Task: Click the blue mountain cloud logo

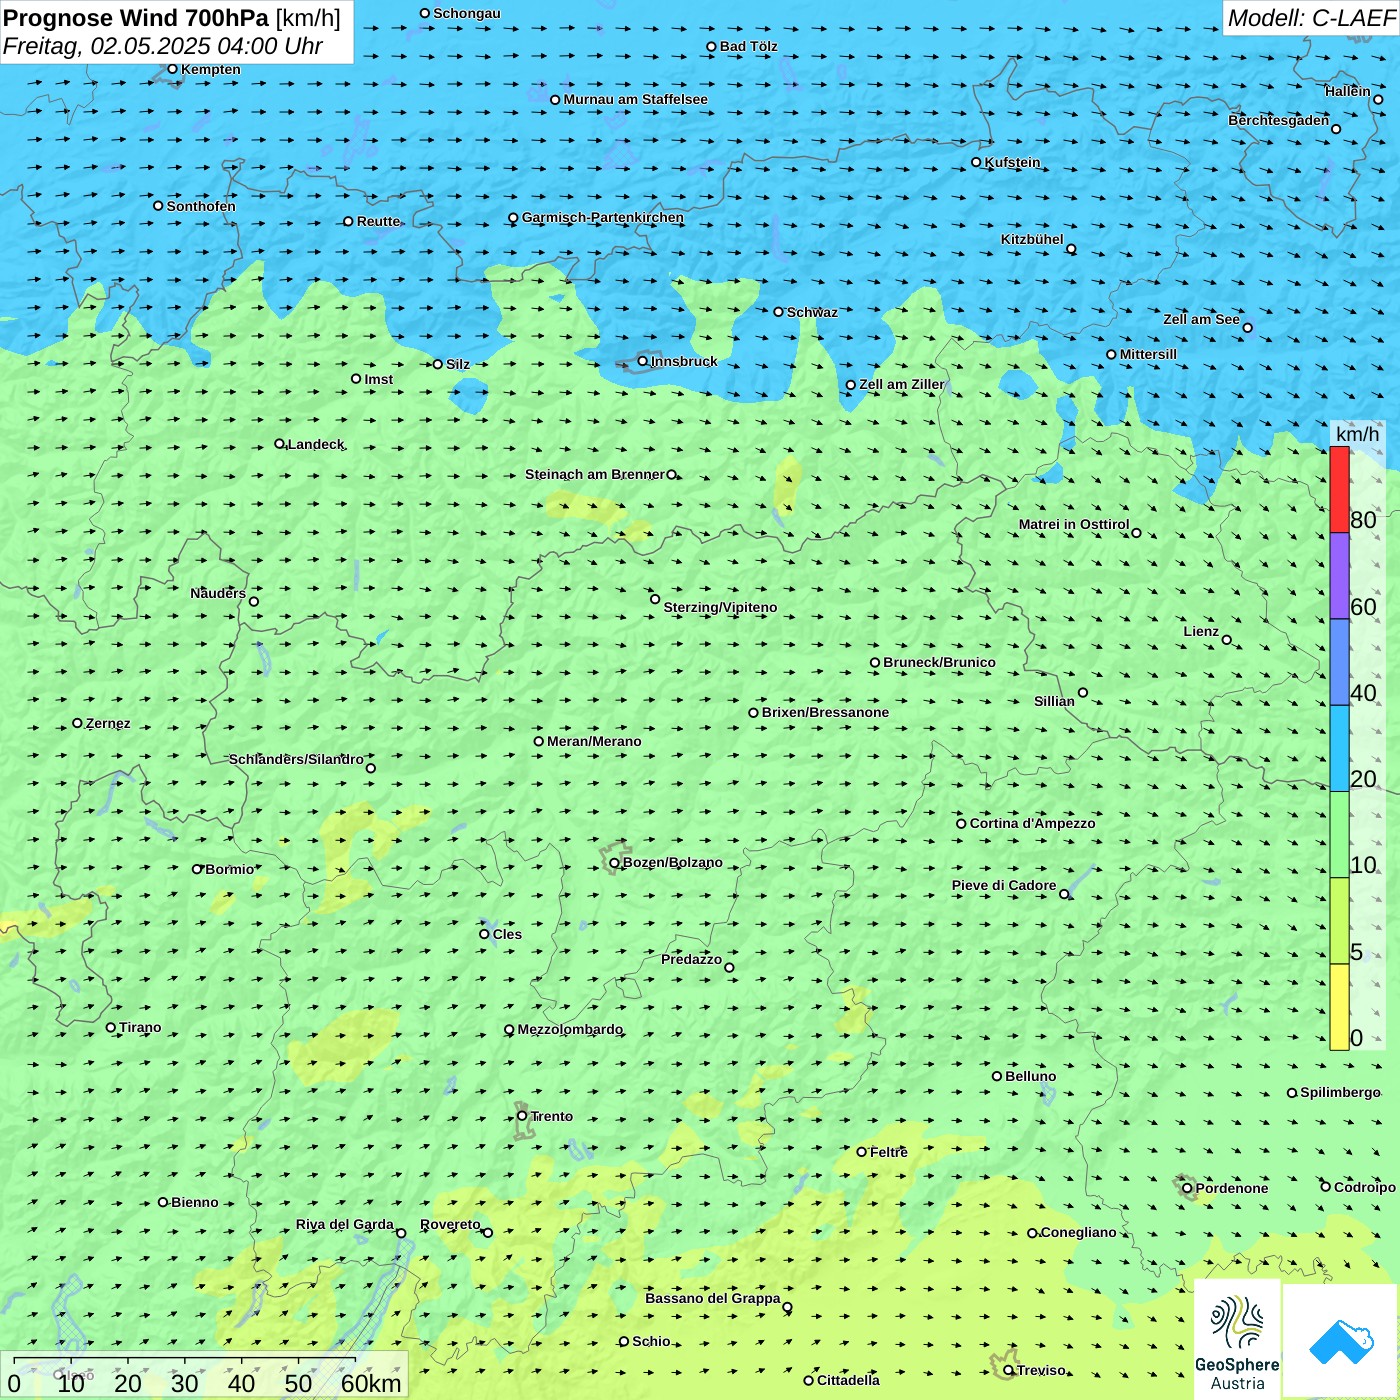Action: click(x=1341, y=1341)
